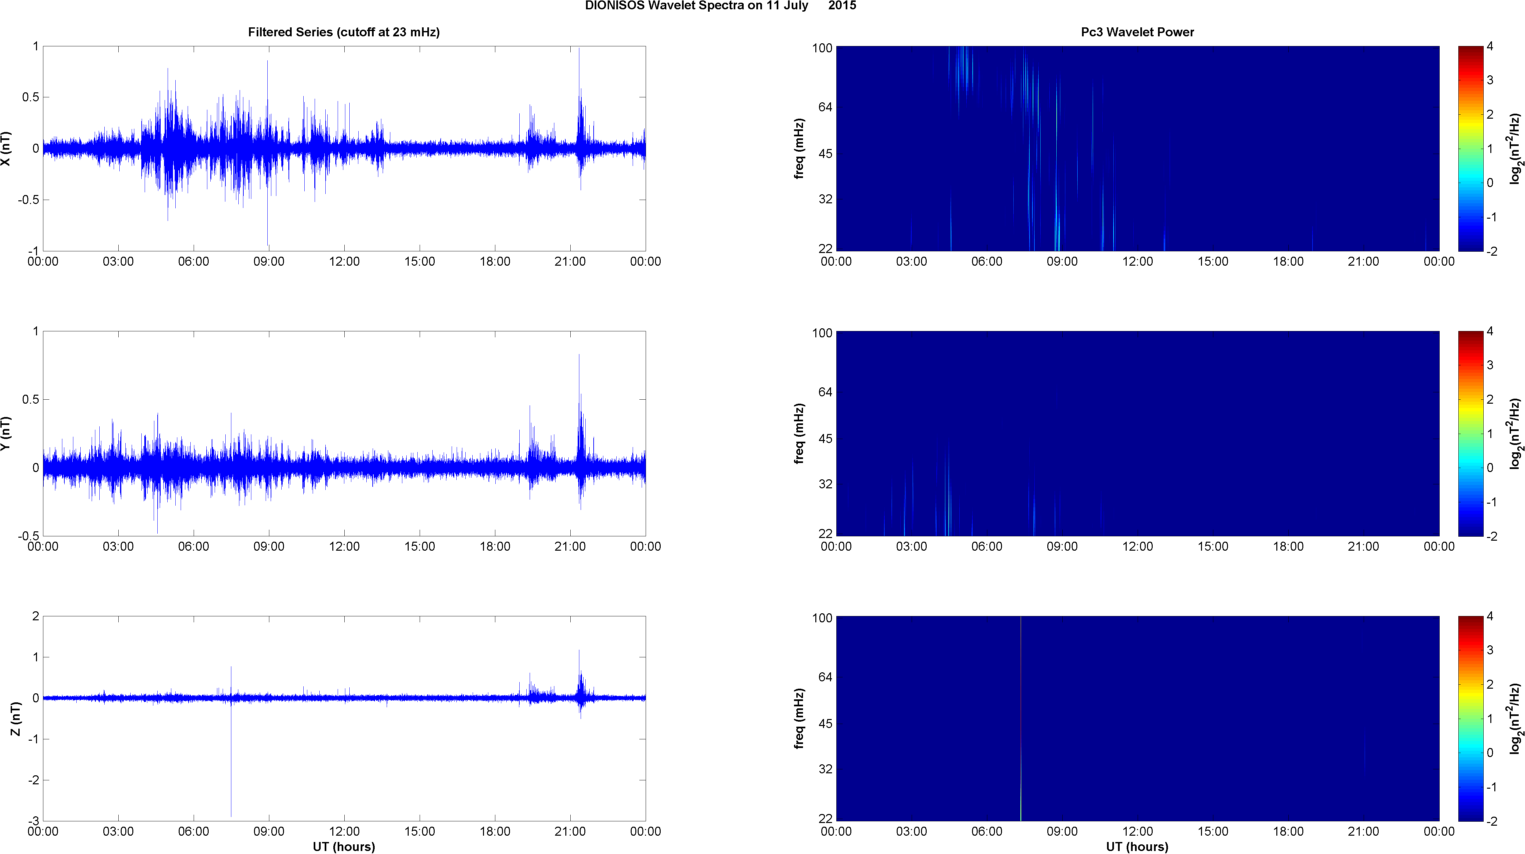Image resolution: width=1525 pixels, height=854 pixels.
Task: Click the '21:00' tick under the Y series plot
Action: pyautogui.click(x=570, y=547)
